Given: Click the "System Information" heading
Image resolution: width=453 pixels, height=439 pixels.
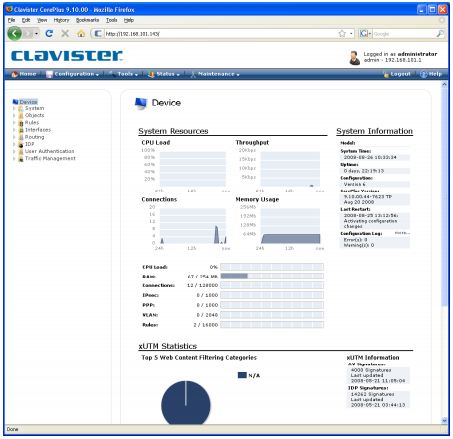Looking at the screenshot, I should (x=374, y=131).
